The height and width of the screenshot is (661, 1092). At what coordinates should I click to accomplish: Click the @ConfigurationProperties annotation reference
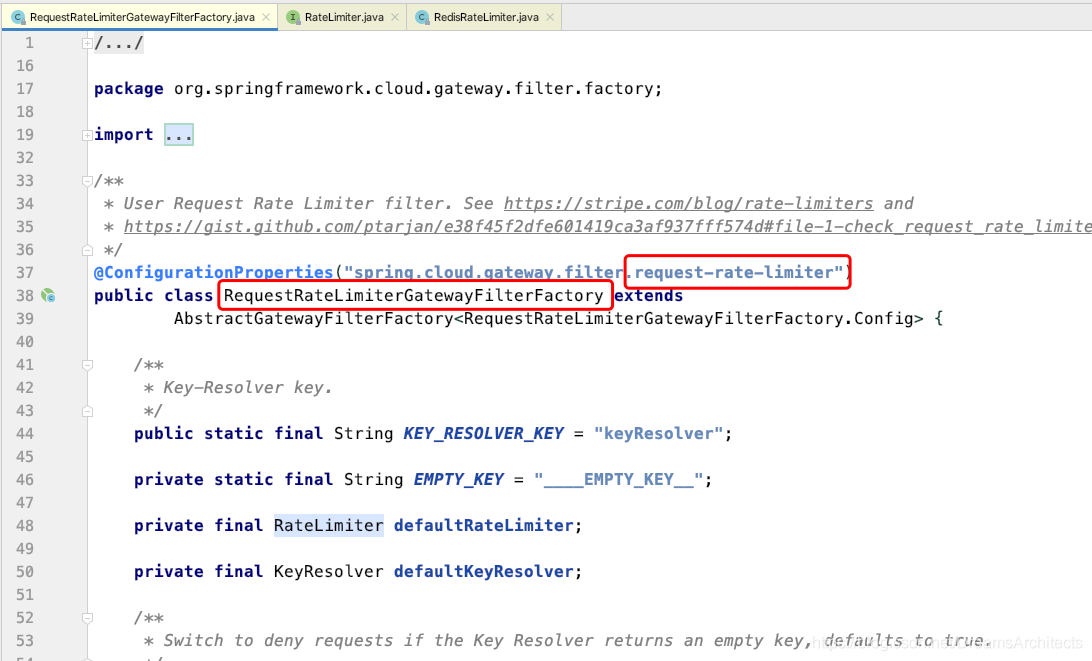coord(210,272)
